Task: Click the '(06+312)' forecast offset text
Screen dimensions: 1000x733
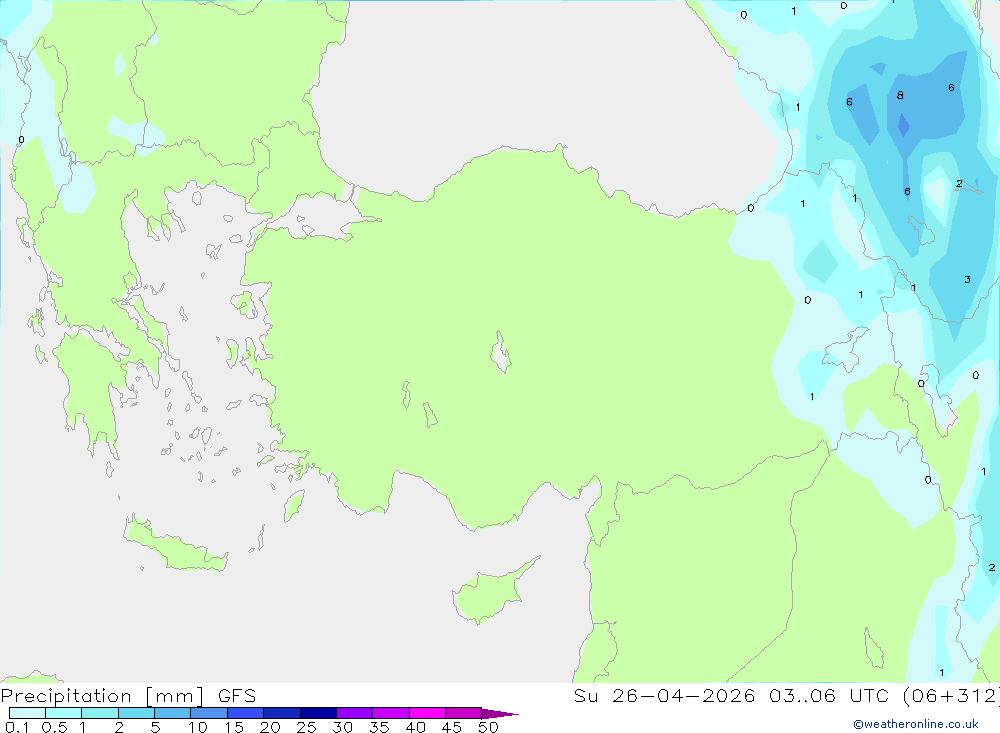Action: coord(952,695)
